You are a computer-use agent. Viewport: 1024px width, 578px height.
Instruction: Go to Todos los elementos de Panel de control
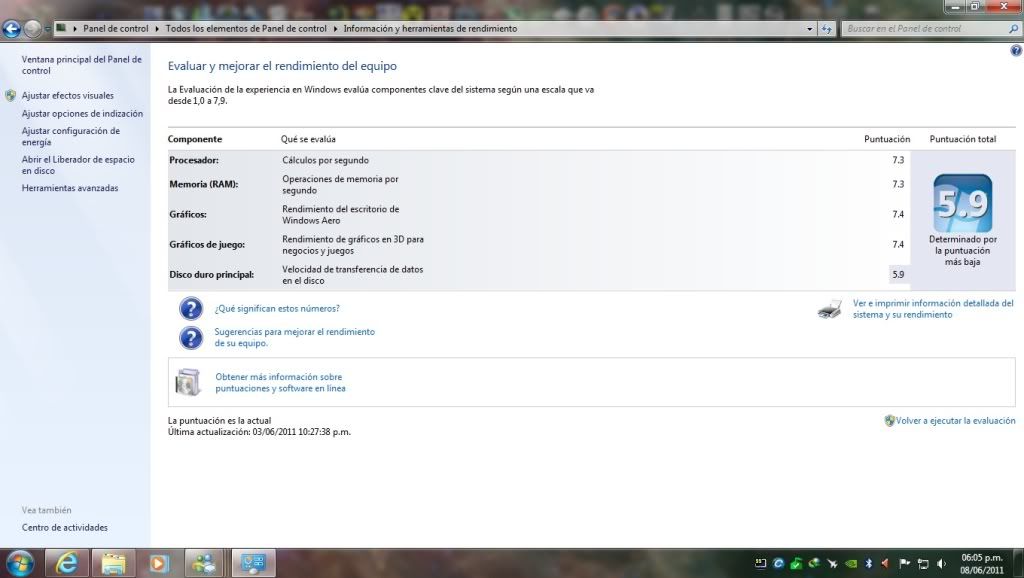tap(246, 29)
